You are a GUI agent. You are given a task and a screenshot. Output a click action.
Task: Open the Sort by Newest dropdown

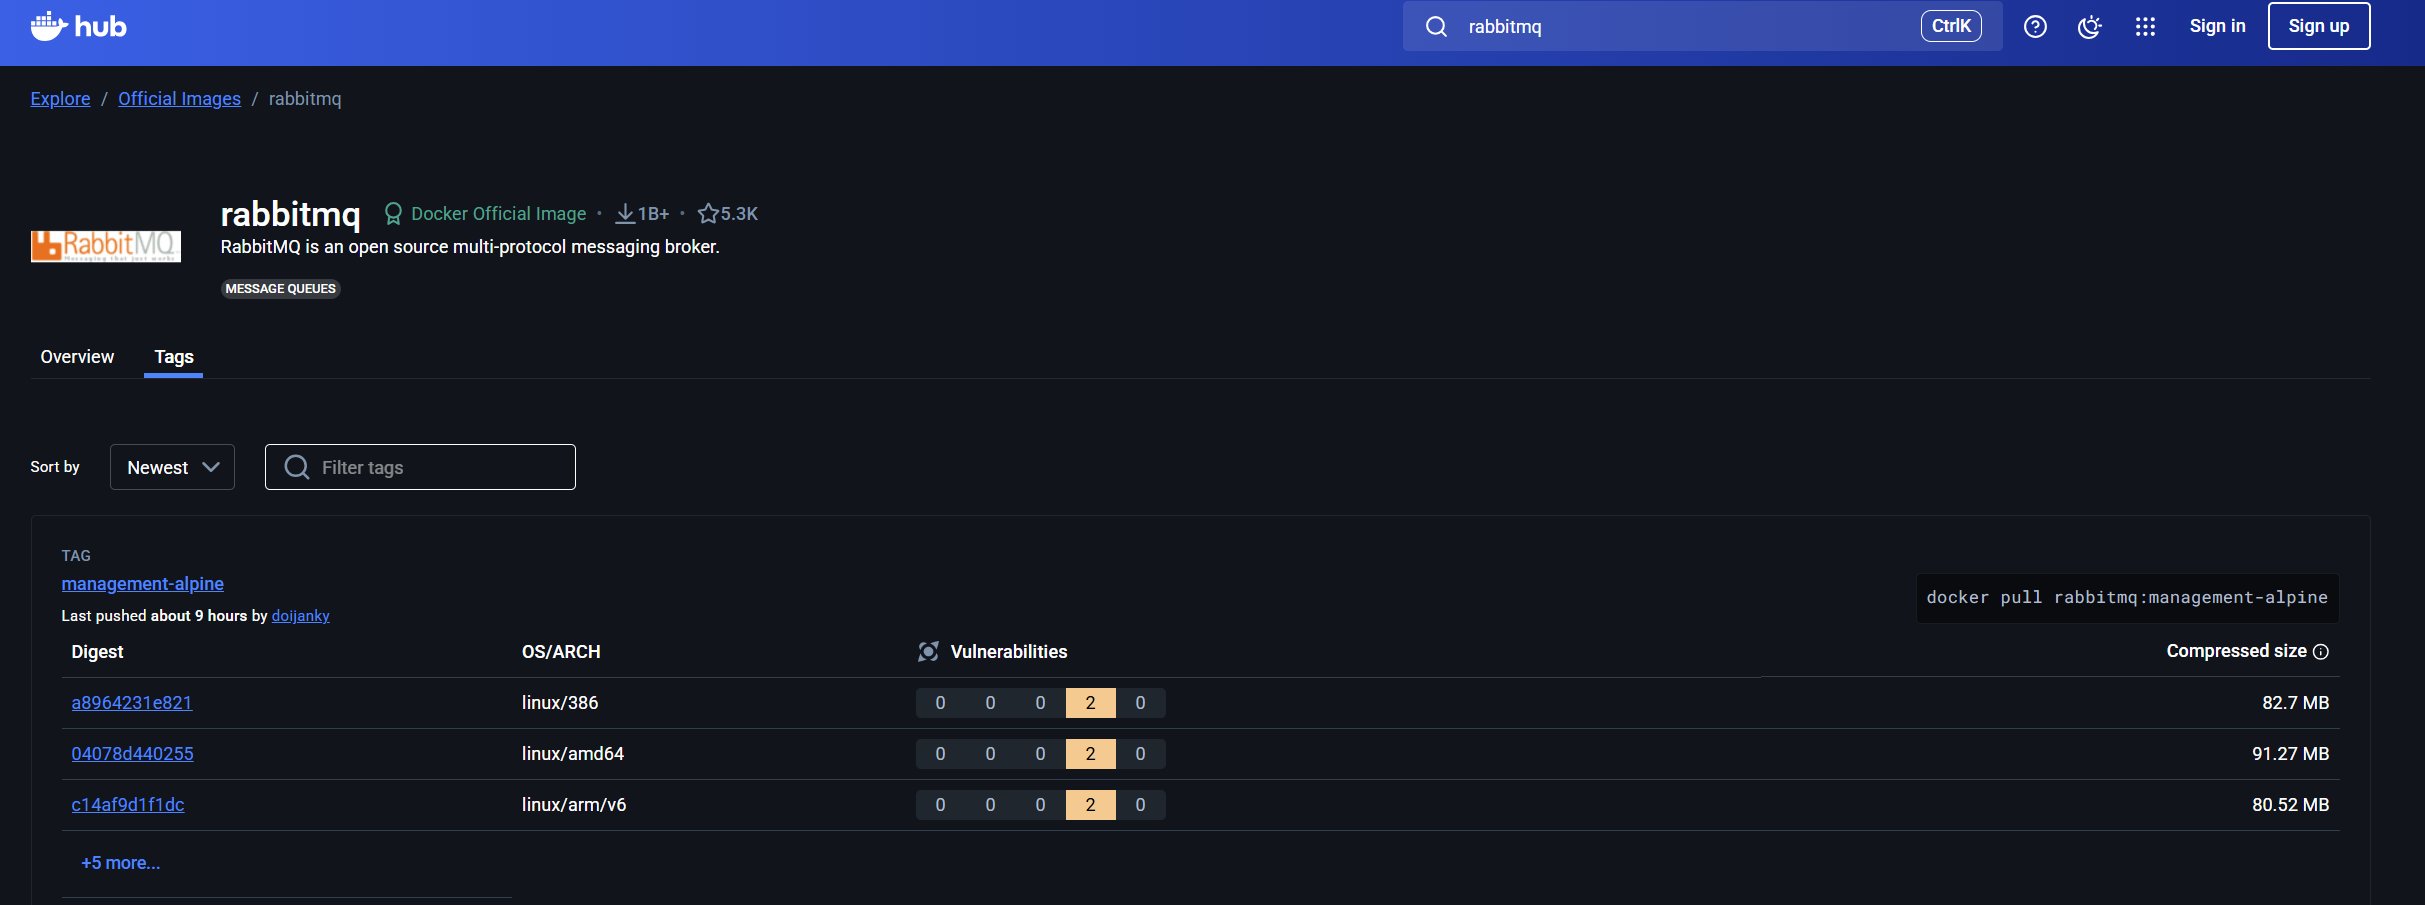click(172, 467)
